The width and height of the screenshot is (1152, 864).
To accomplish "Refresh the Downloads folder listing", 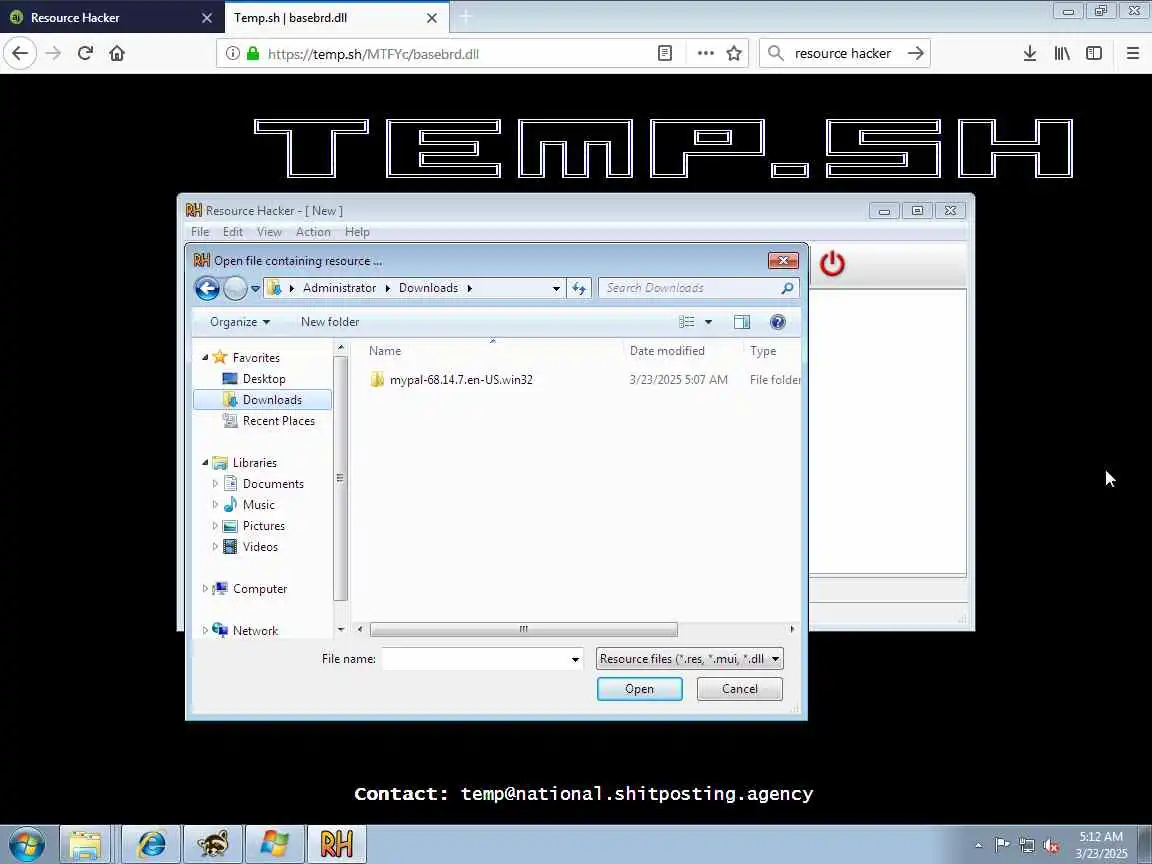I will 579,288.
